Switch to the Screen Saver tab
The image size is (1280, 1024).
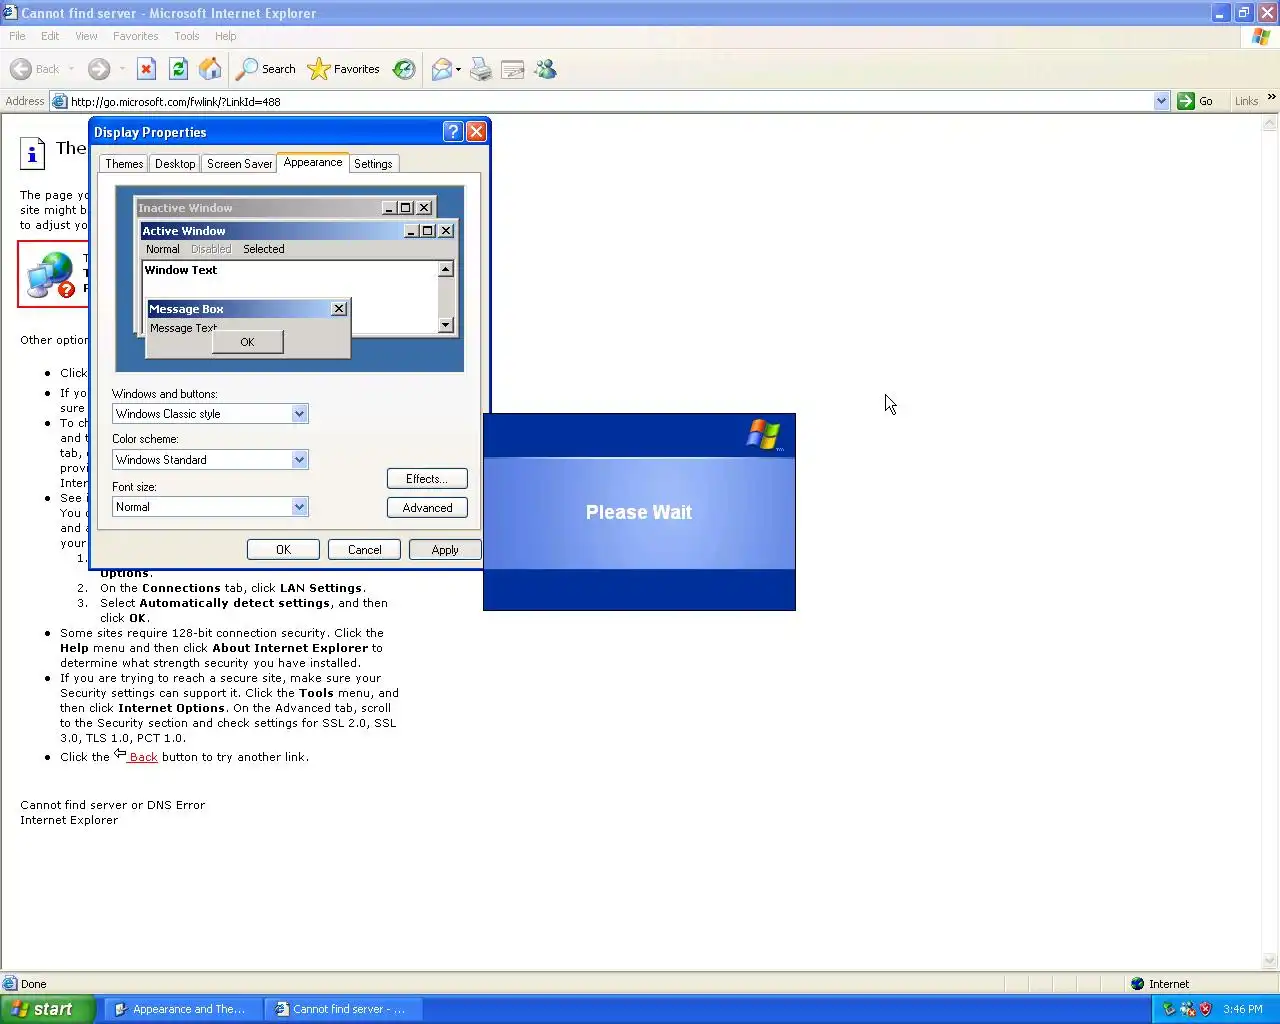click(x=239, y=164)
